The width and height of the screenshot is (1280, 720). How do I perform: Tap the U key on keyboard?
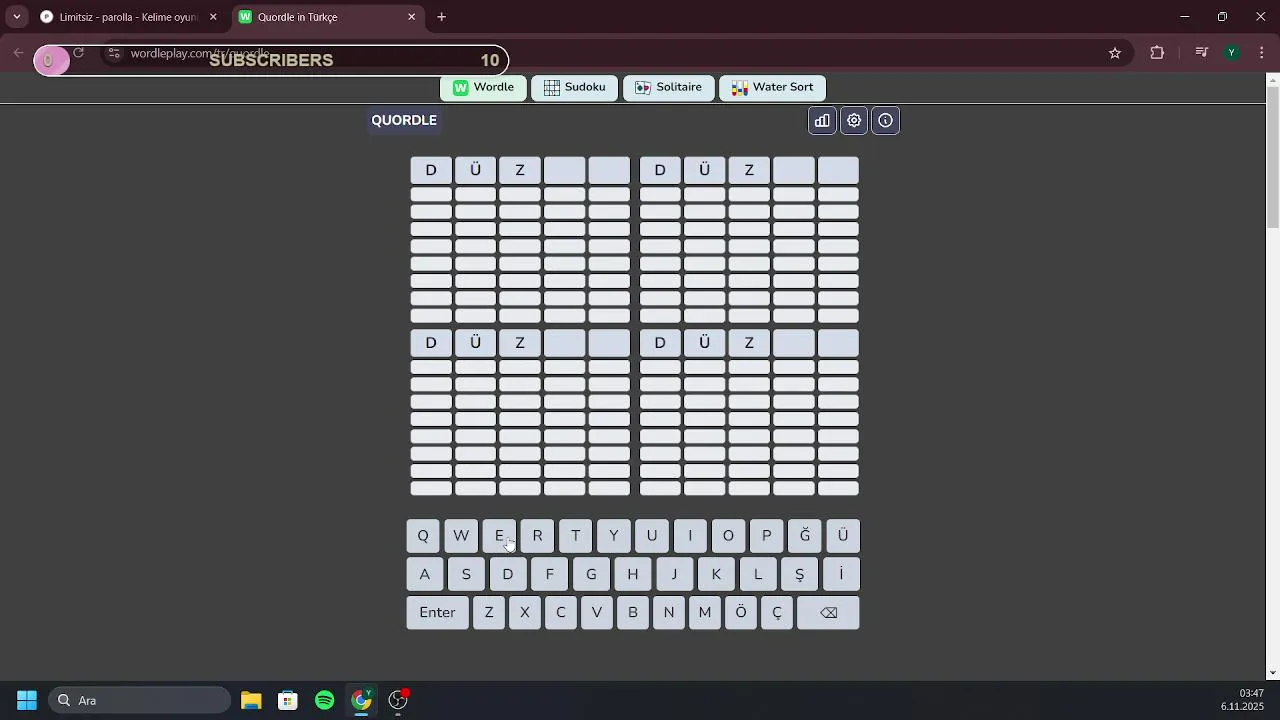point(652,536)
